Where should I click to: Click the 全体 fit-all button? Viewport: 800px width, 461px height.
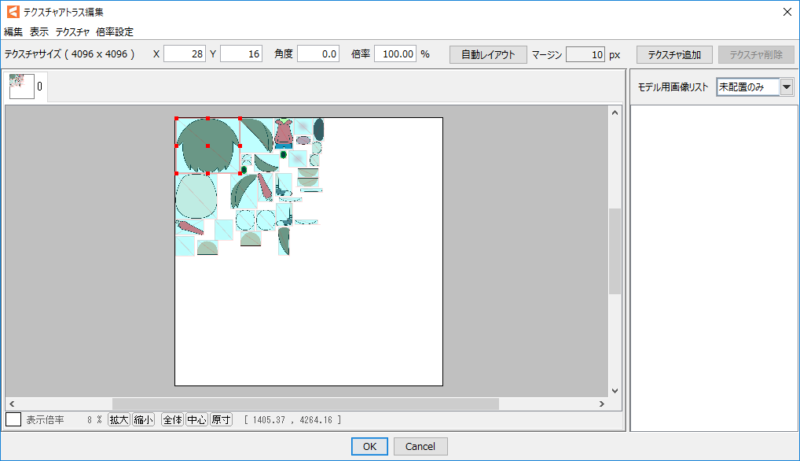tap(172, 420)
